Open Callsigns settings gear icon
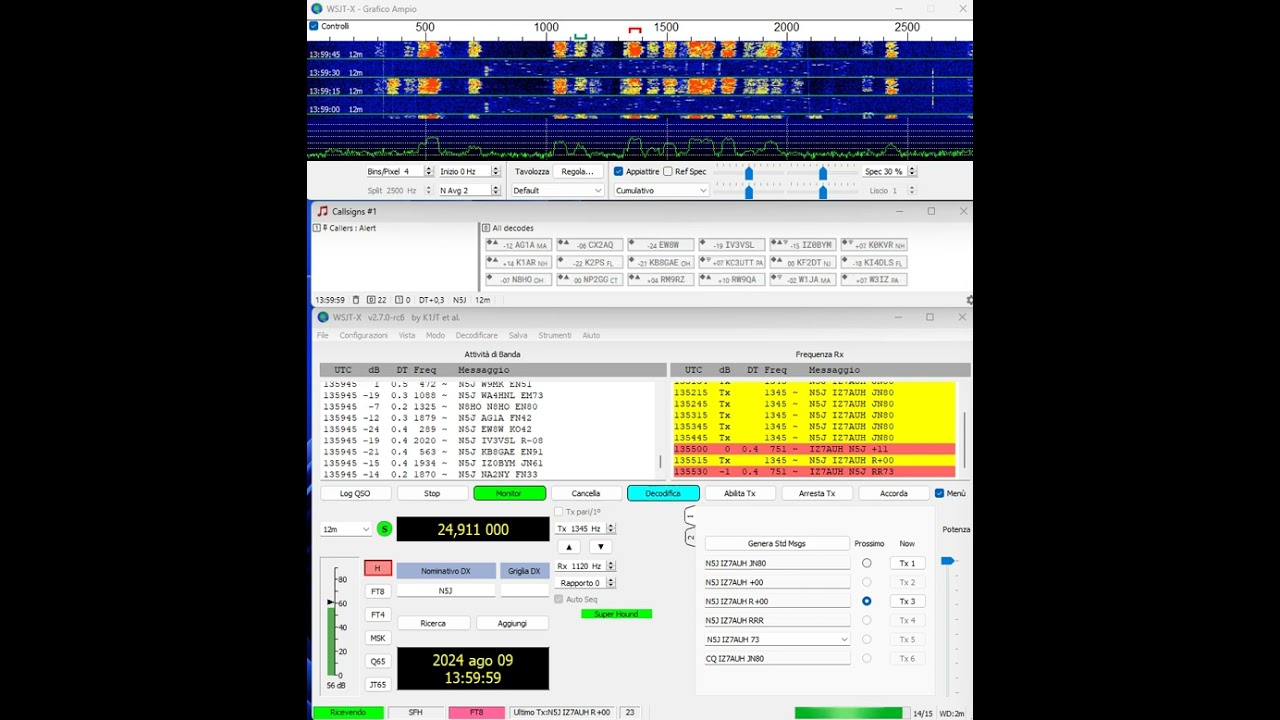 tap(970, 300)
